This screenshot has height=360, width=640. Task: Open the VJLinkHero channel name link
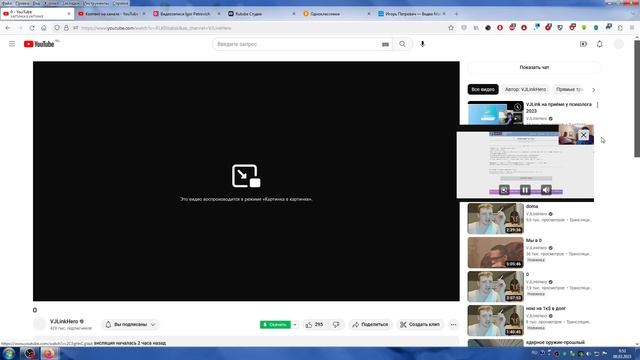click(x=64, y=321)
